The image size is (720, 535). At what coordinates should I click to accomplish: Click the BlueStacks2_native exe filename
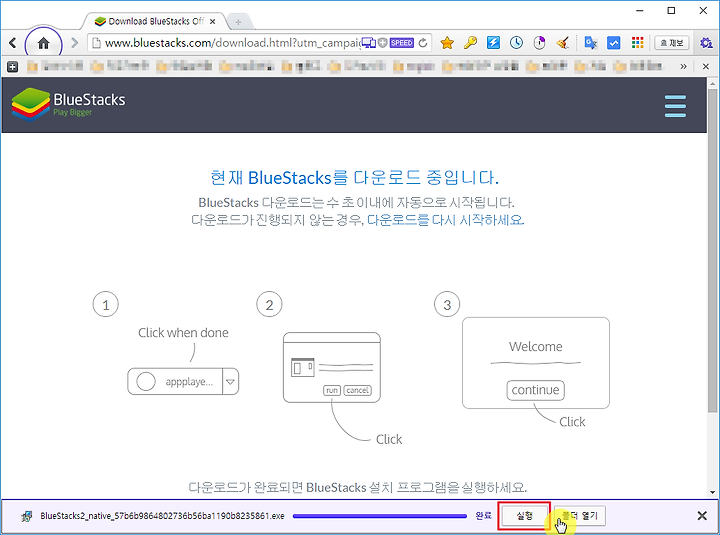(162, 516)
